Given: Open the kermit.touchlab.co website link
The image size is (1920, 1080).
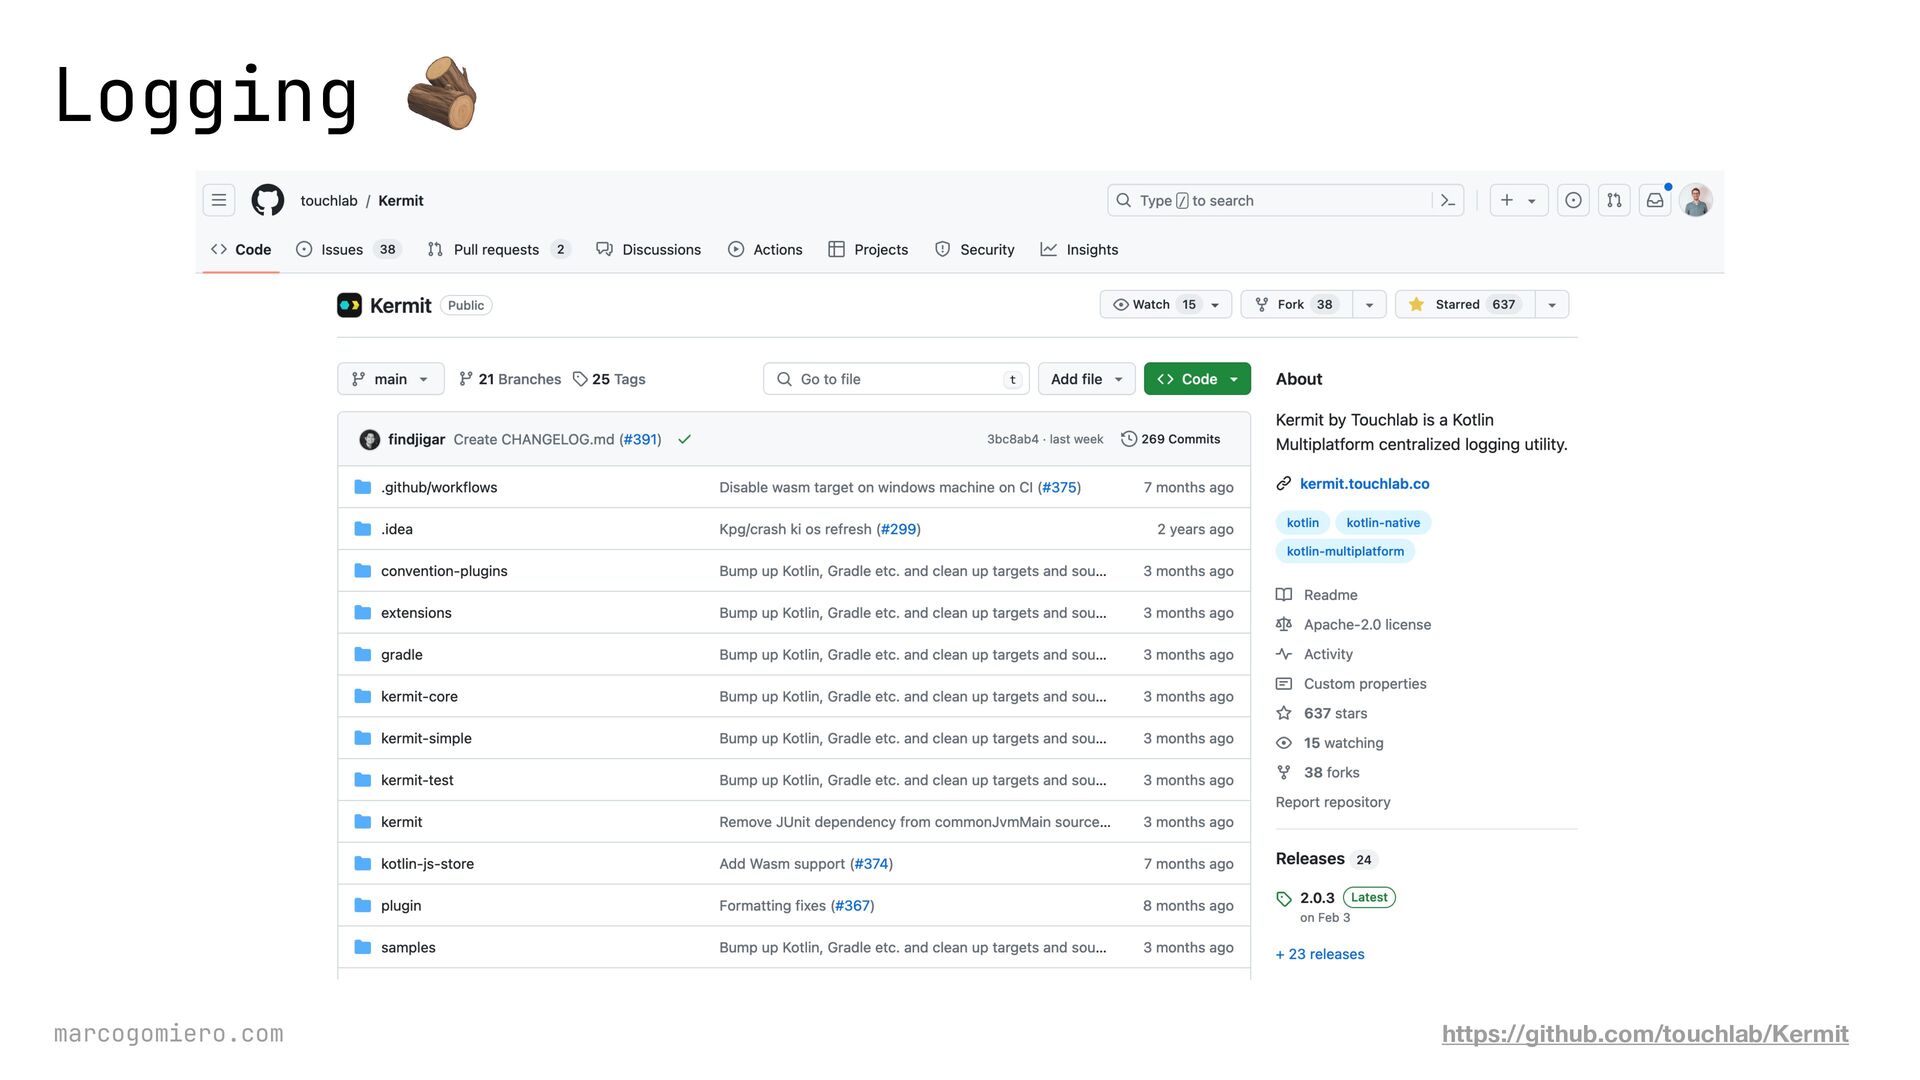Looking at the screenshot, I should pyautogui.click(x=1364, y=484).
